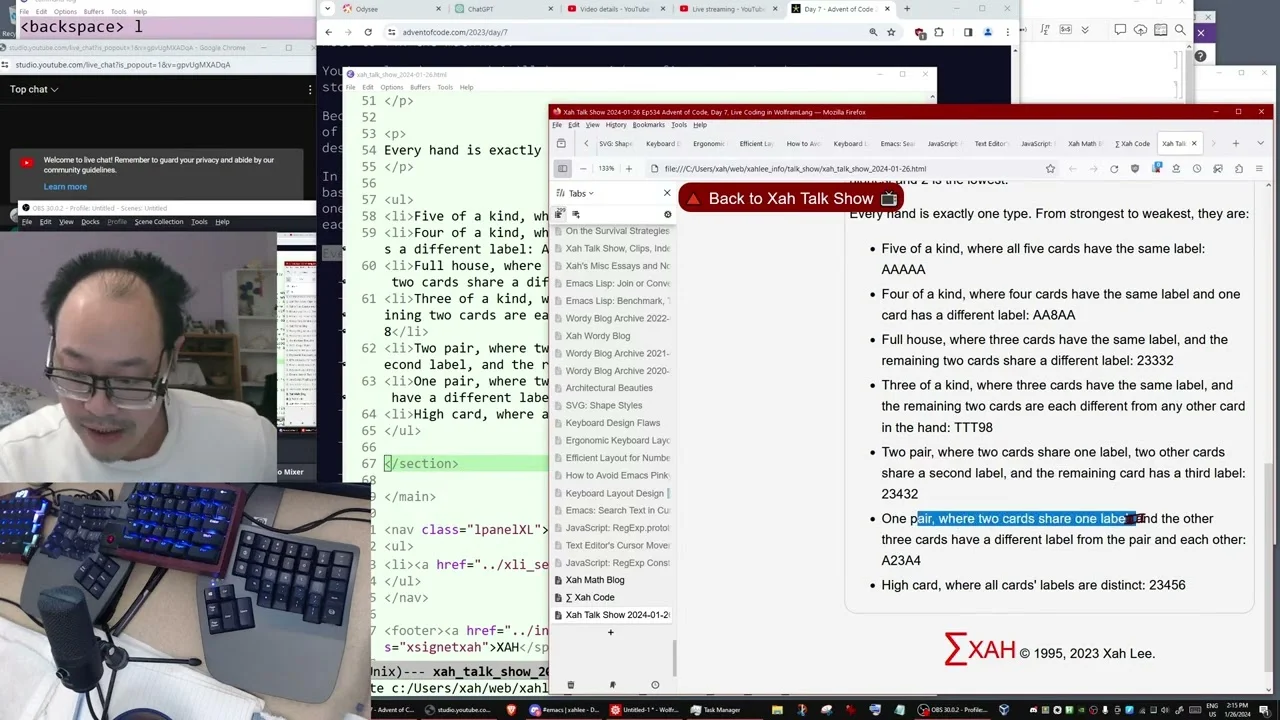The width and height of the screenshot is (1280, 720).
Task: Click bookmark icon at sidebar bottom
Action: pos(613,685)
